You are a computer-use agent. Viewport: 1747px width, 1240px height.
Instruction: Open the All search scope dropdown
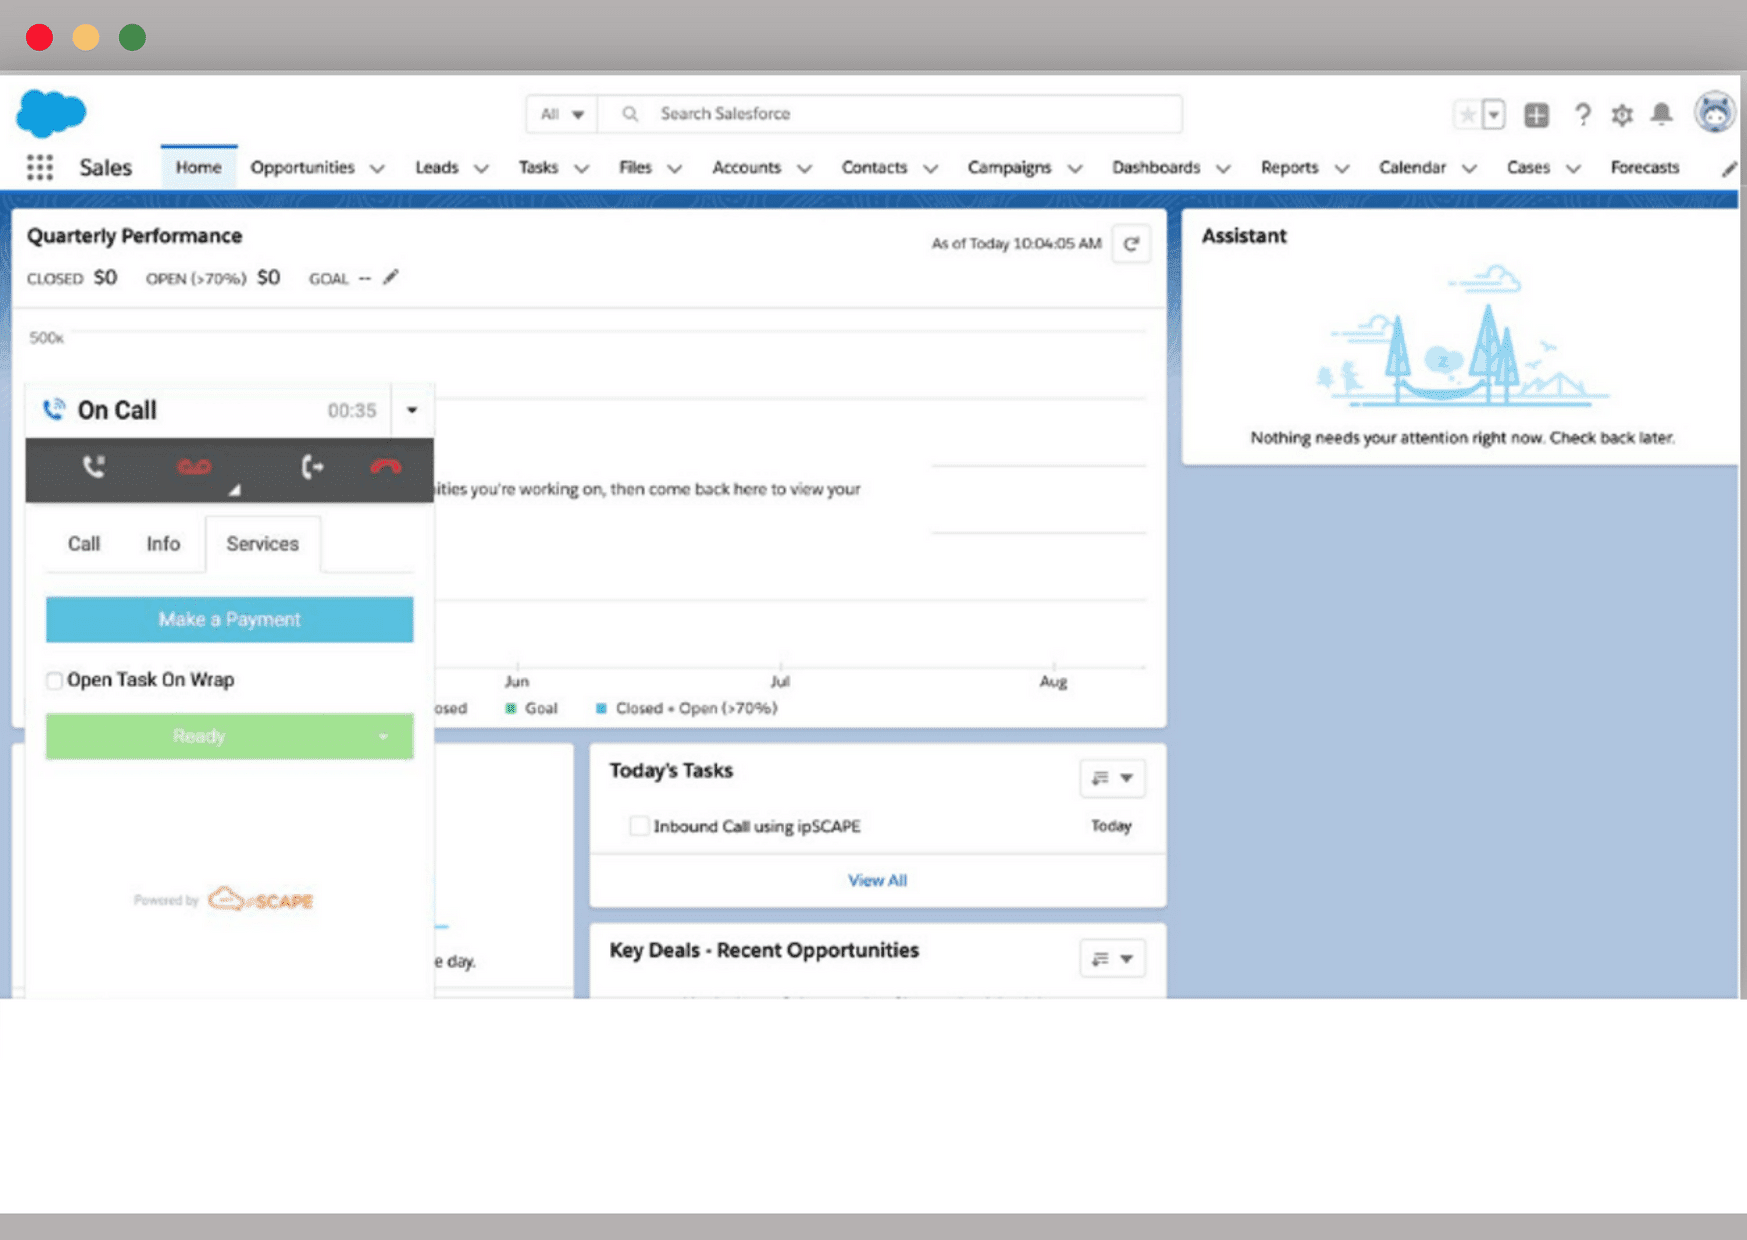coord(562,114)
